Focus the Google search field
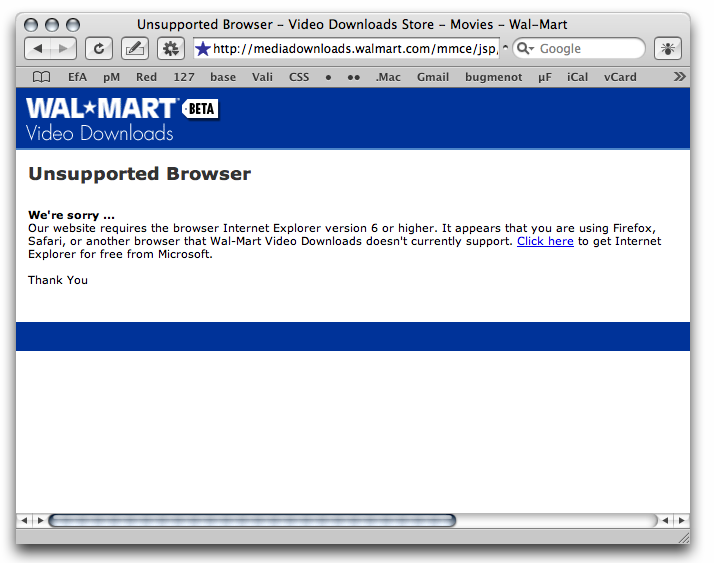The width and height of the screenshot is (714, 563). [x=579, y=48]
